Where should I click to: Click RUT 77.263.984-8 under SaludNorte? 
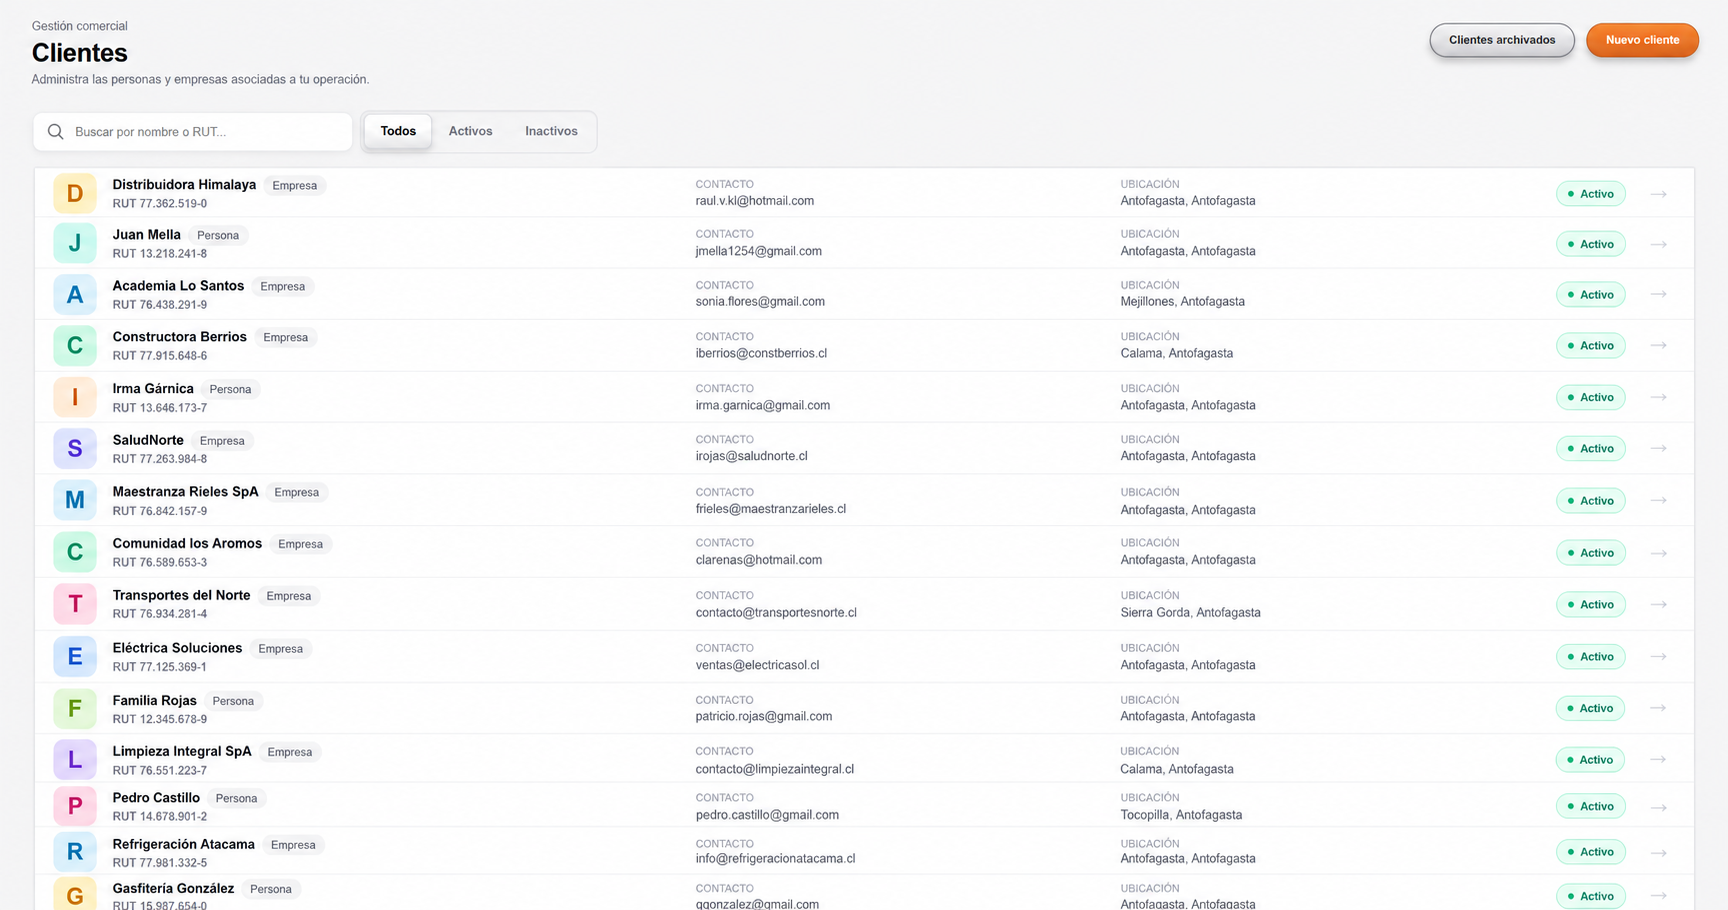160,459
